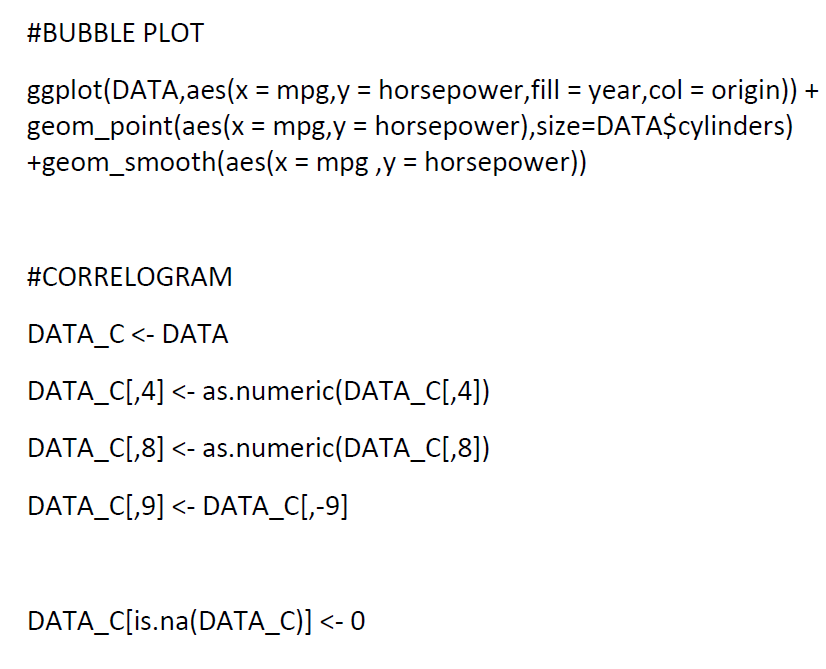Click on the word geom_point
The image size is (826, 669).
click(x=100, y=127)
